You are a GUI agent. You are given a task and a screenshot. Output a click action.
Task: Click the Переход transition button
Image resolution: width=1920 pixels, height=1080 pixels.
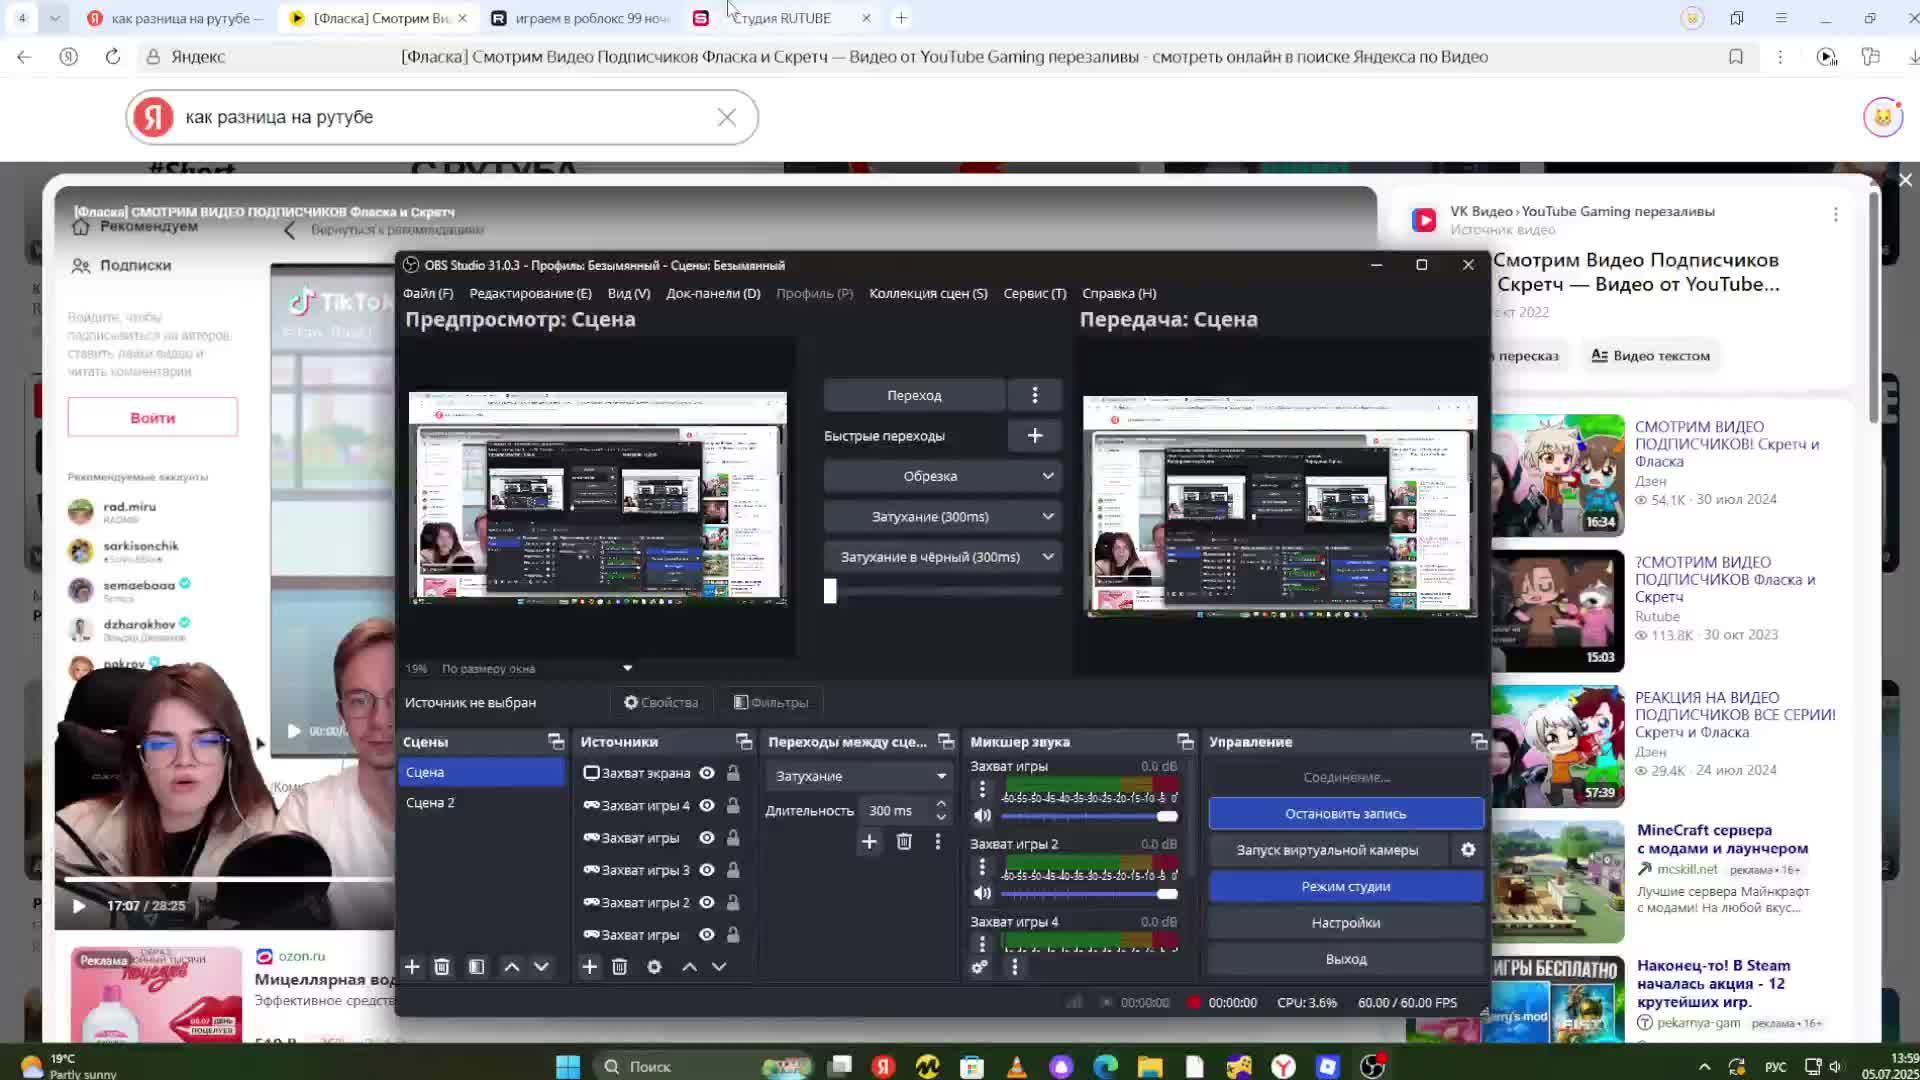[x=914, y=395]
